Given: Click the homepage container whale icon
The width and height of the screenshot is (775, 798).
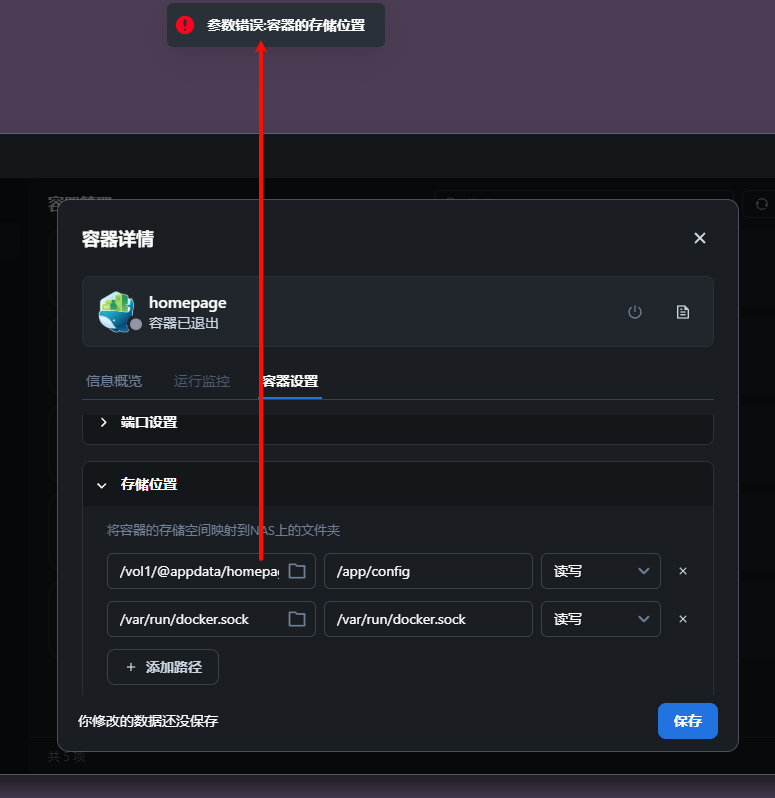Looking at the screenshot, I should pos(117,311).
